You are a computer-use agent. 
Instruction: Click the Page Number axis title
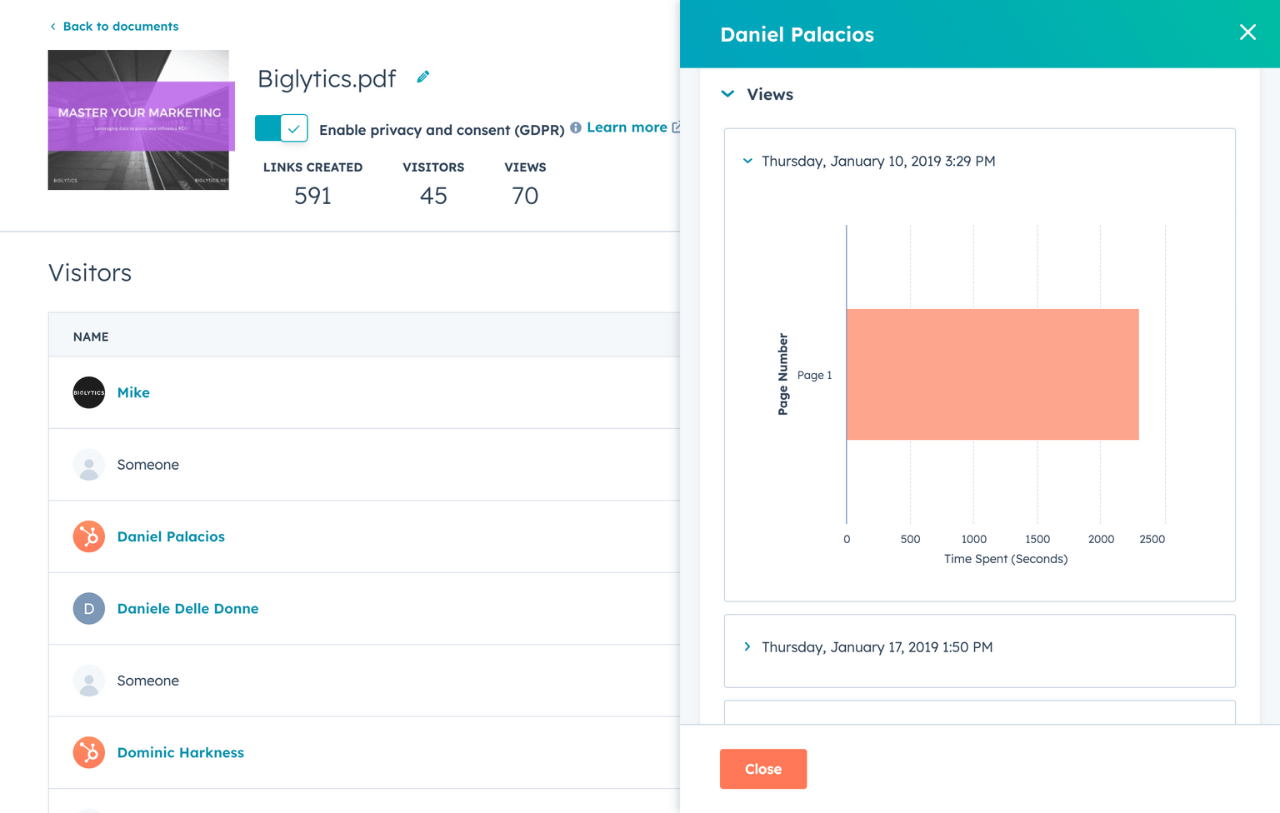[x=783, y=374]
